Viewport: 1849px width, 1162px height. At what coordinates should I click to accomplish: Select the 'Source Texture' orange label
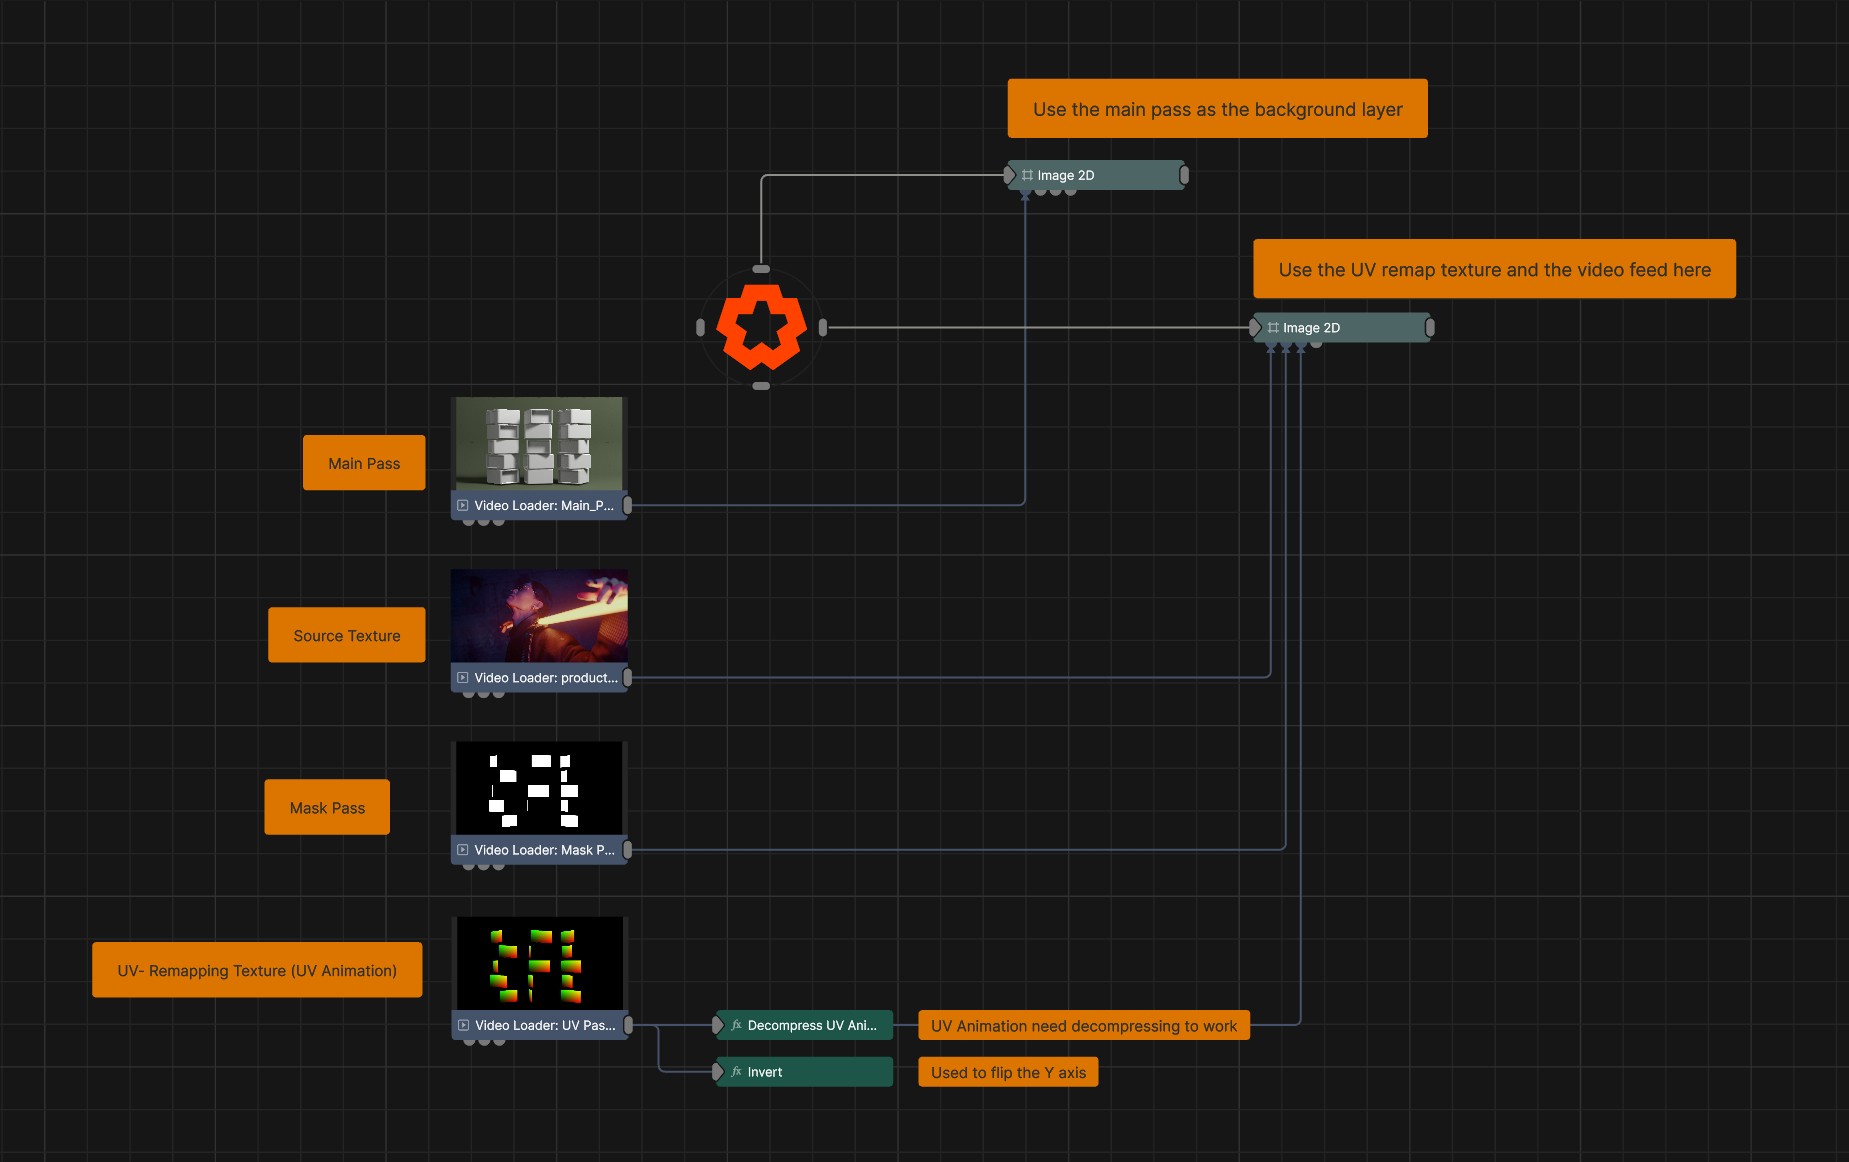tap(346, 635)
